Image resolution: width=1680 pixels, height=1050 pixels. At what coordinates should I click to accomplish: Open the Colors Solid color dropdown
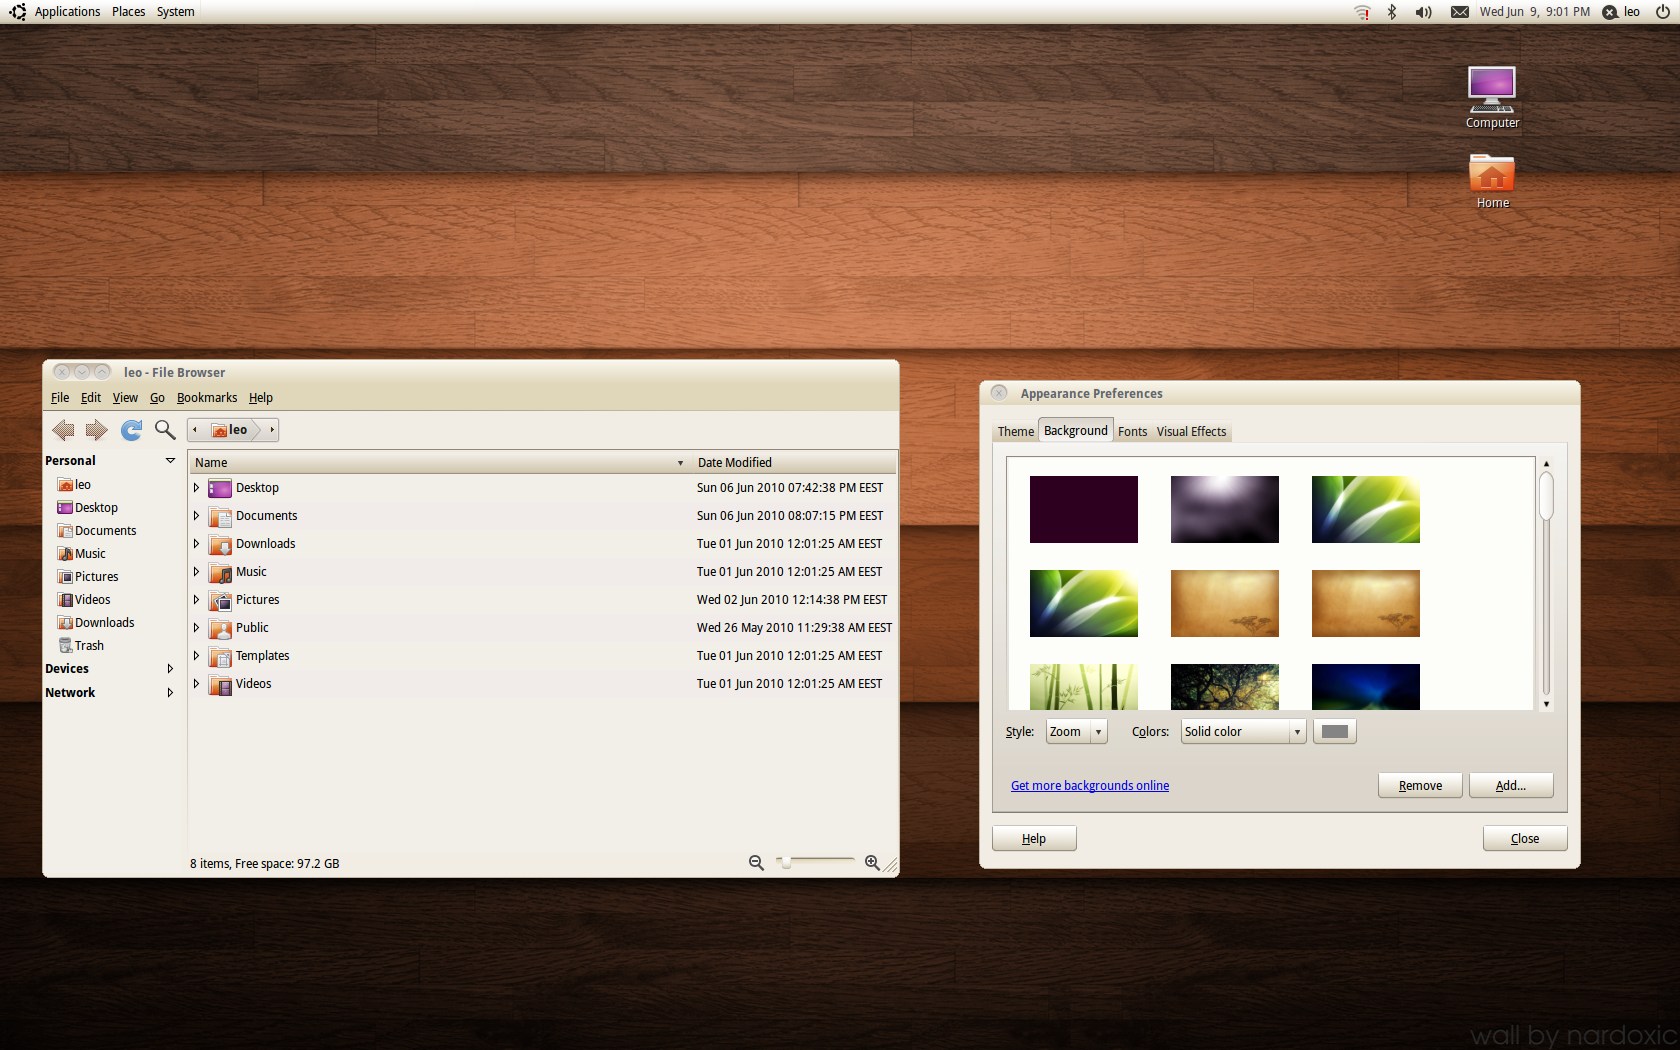click(1243, 732)
